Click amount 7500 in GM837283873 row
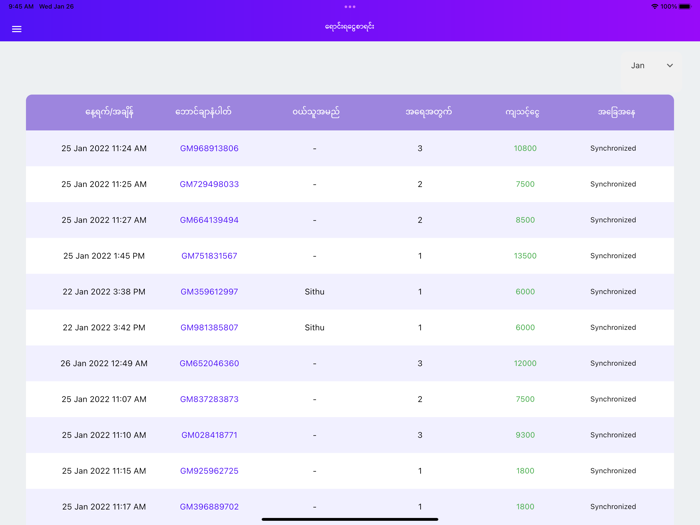Image resolution: width=700 pixels, height=525 pixels. pyautogui.click(x=525, y=399)
